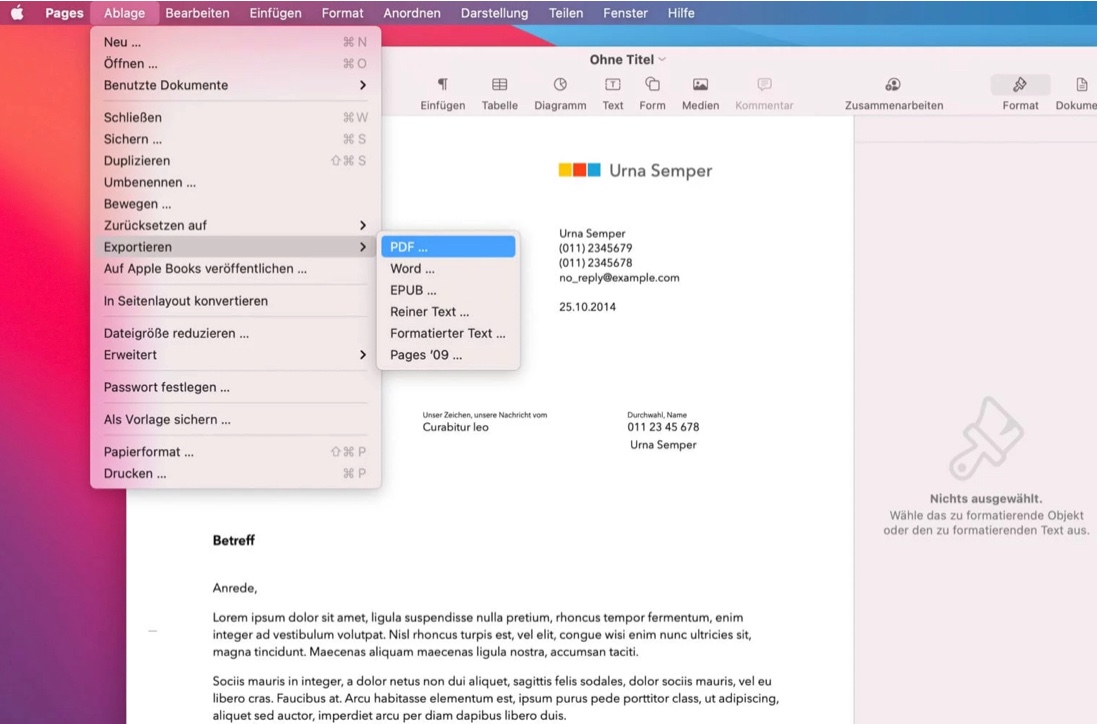Open the Darstellung menu
This screenshot has height=724, width=1100.
(x=494, y=13)
